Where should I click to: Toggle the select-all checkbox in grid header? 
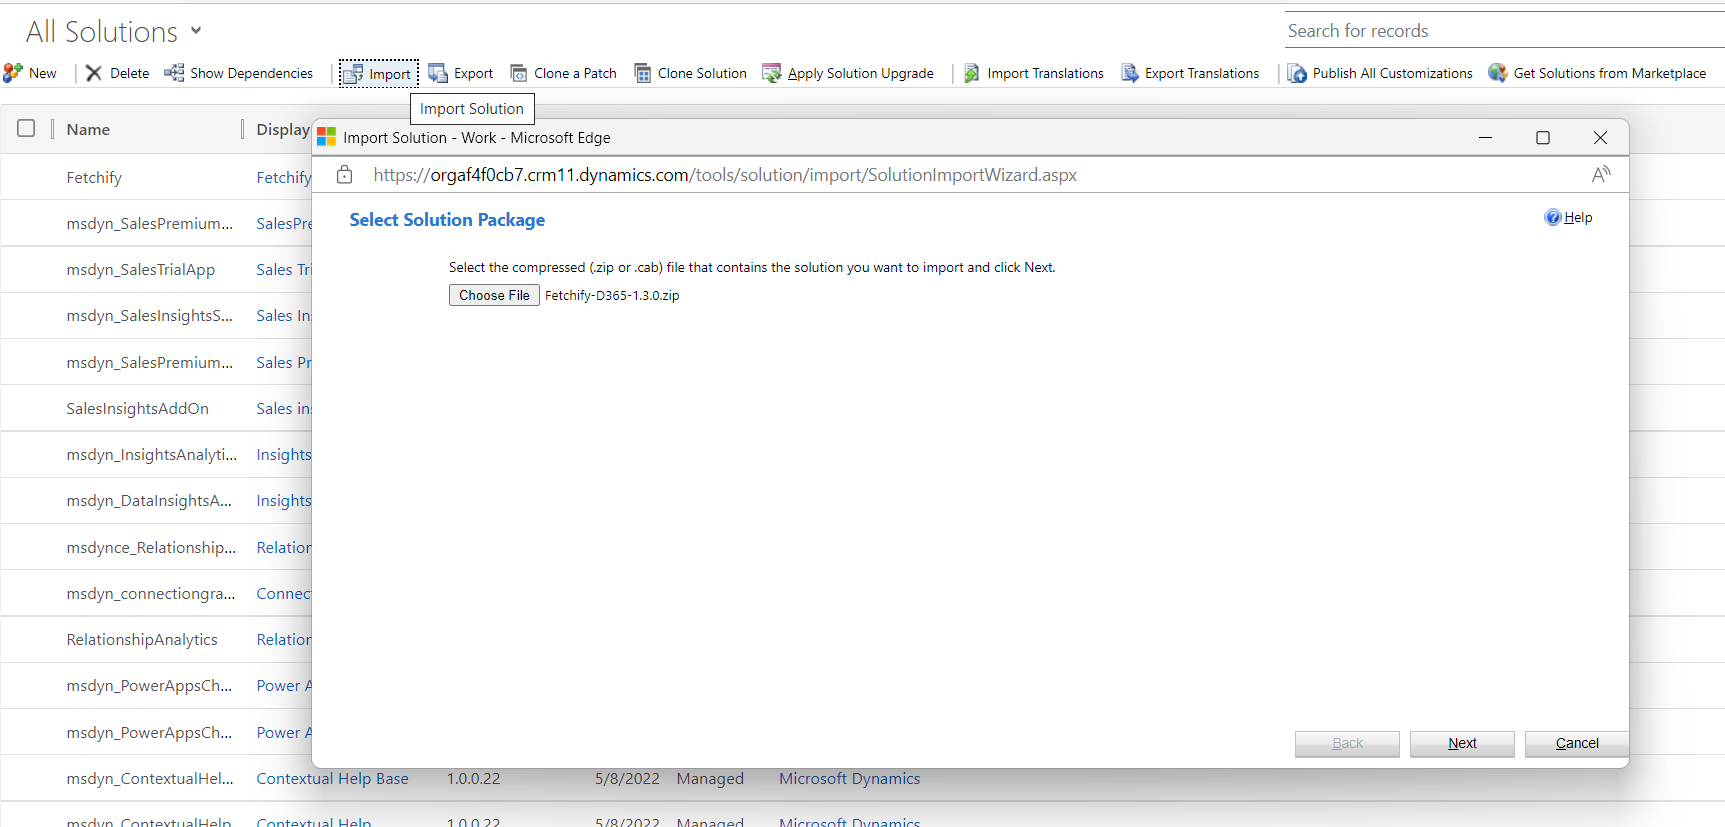[26, 128]
